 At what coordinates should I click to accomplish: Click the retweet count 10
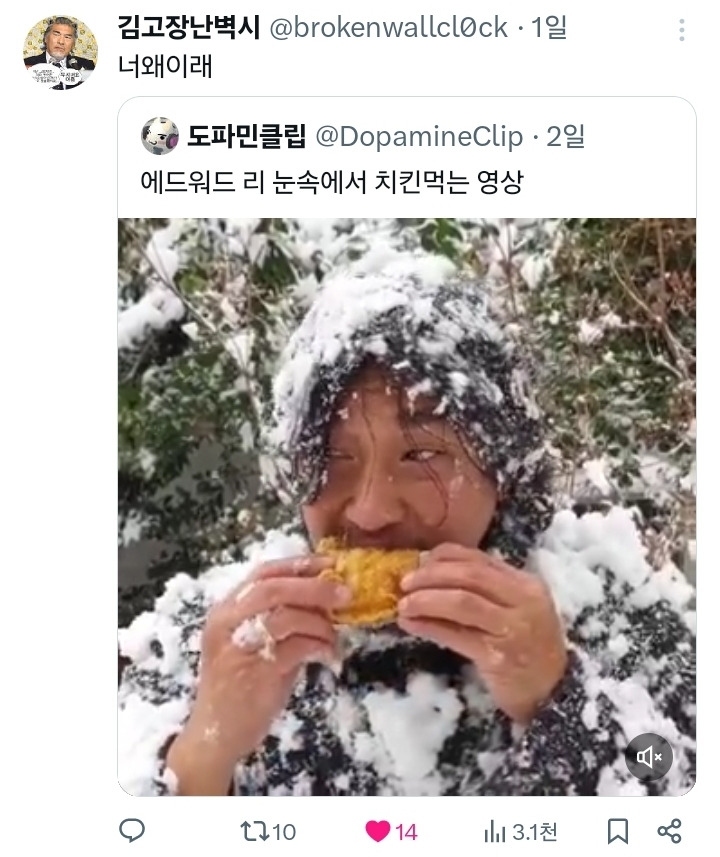tap(284, 831)
